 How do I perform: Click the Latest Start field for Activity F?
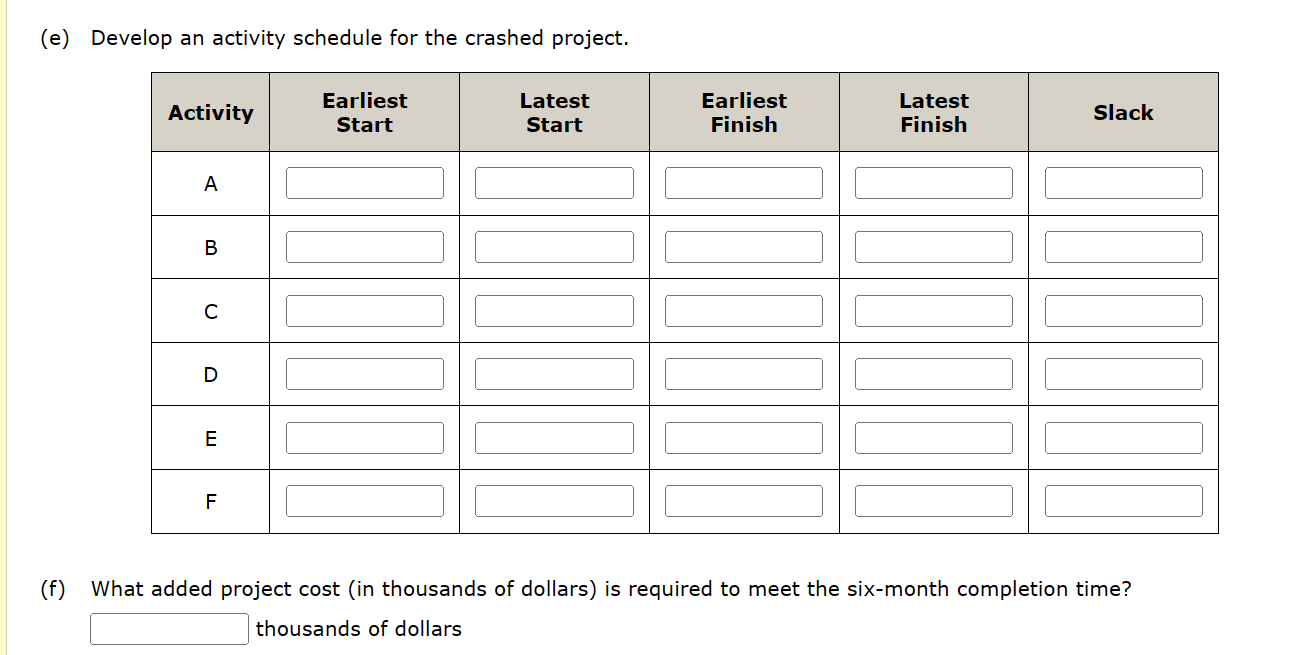(x=554, y=500)
